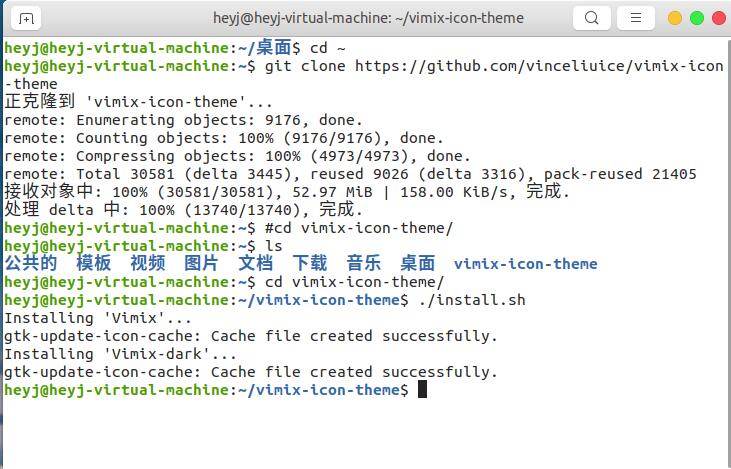Maximize with the green window button
The width and height of the screenshot is (731, 469).
click(x=697, y=18)
